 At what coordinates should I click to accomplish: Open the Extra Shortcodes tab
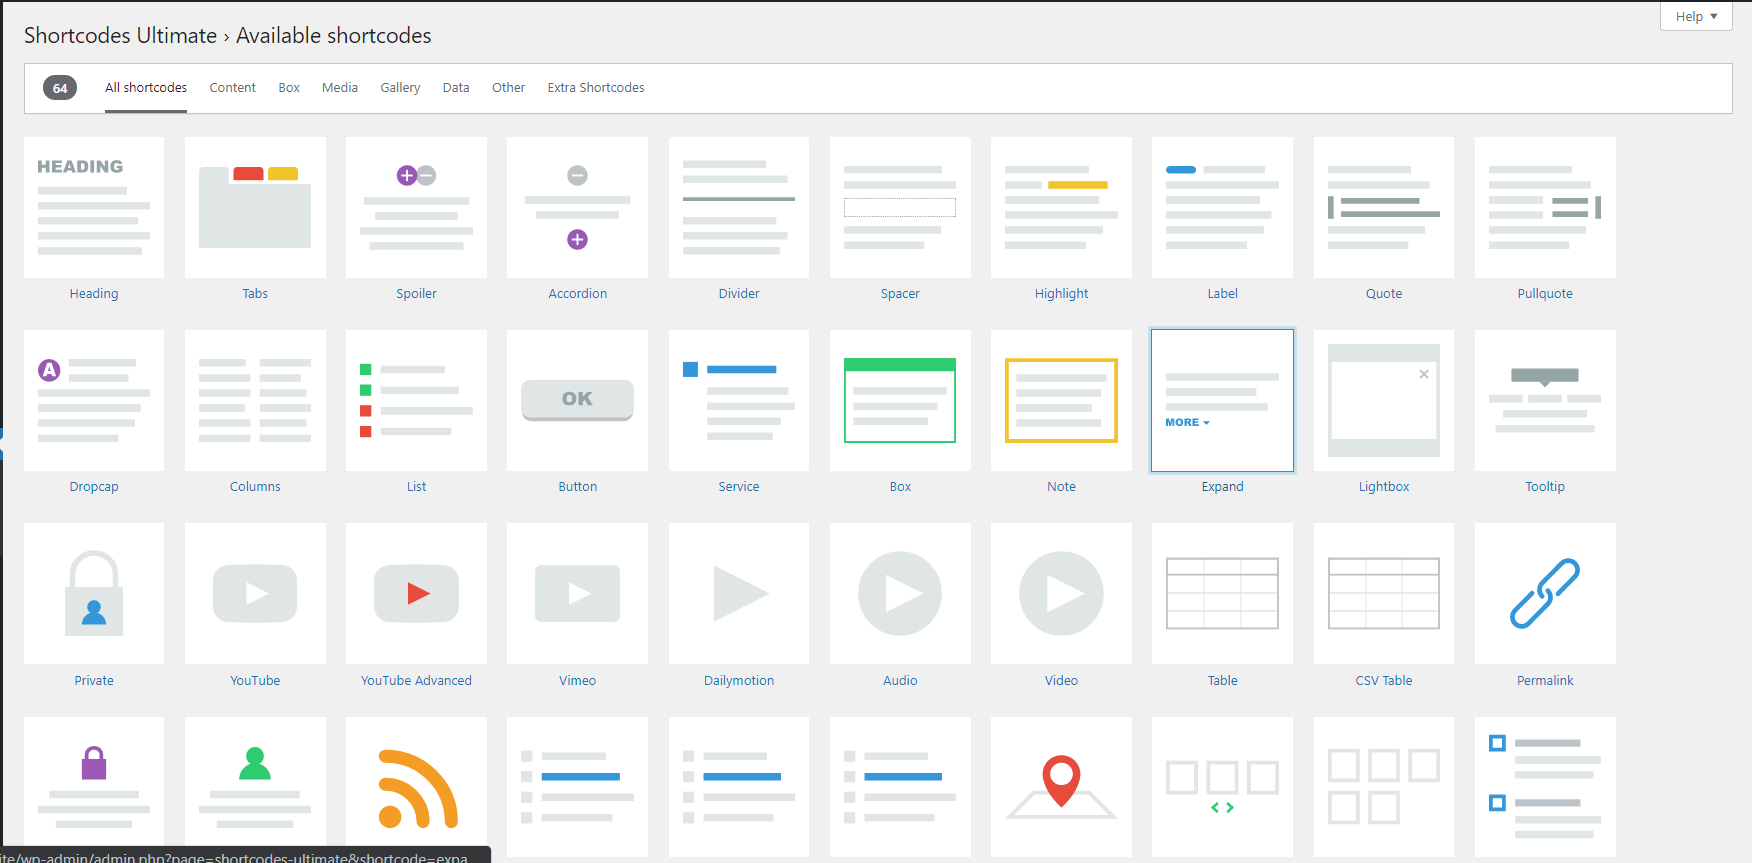point(596,88)
